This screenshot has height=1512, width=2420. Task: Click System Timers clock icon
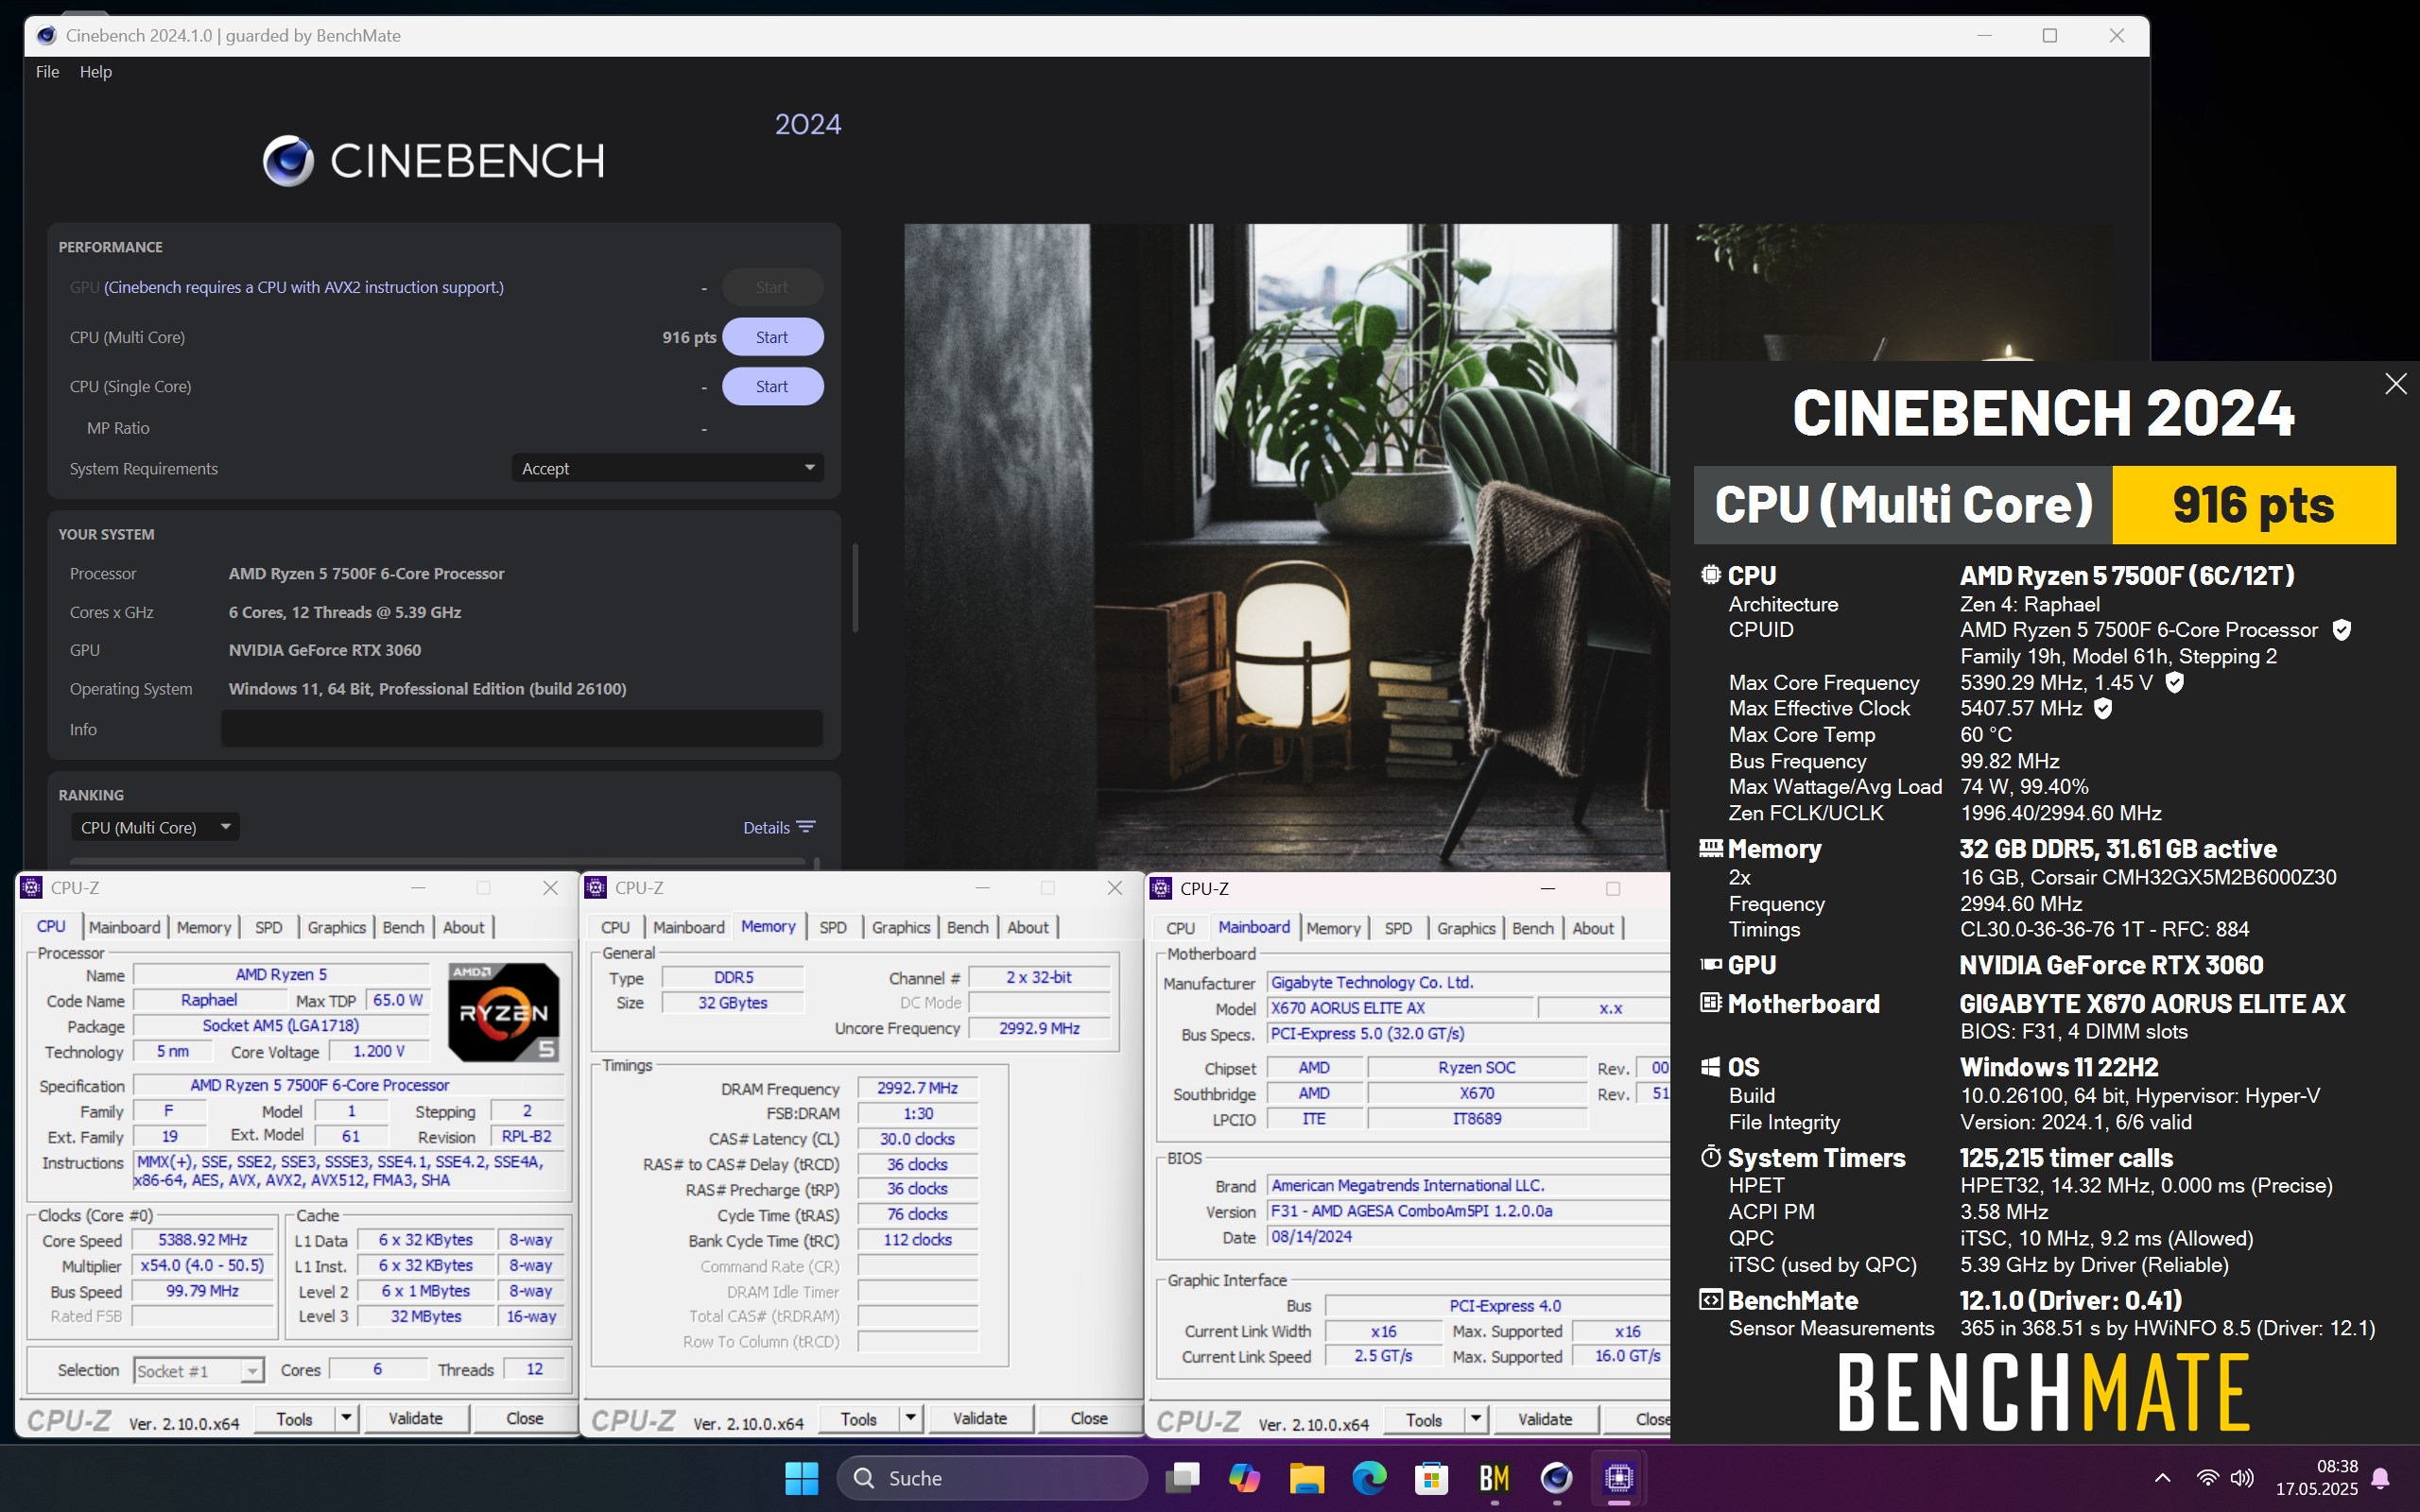pyautogui.click(x=1711, y=1157)
